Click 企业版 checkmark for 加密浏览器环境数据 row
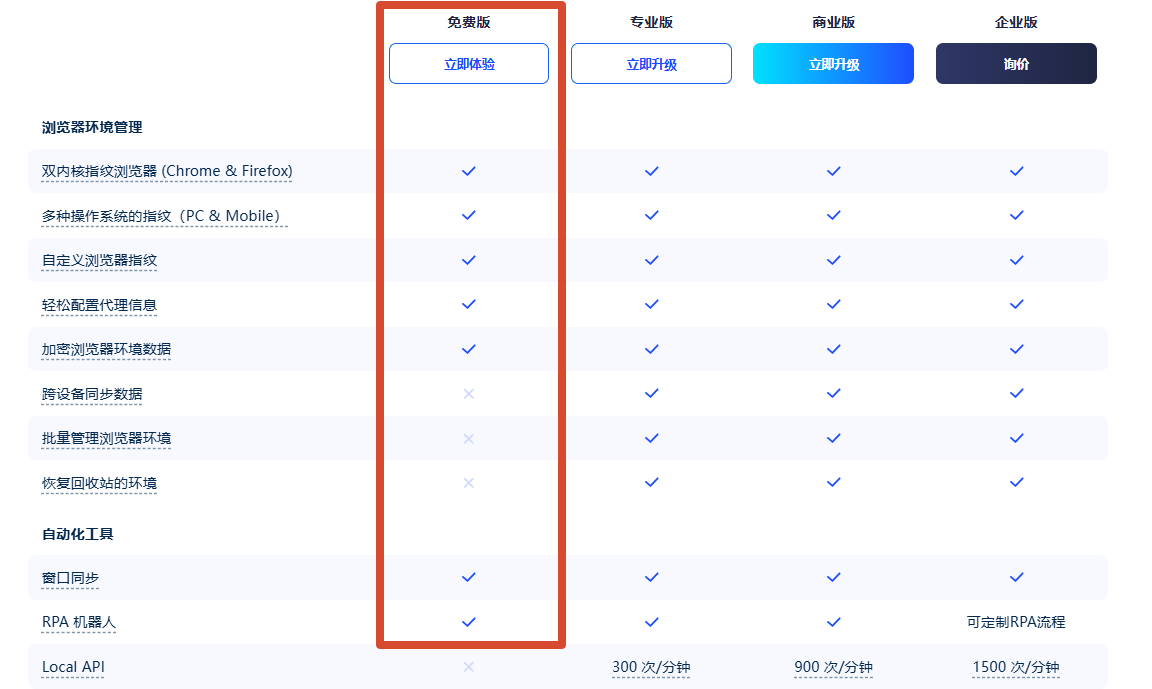Screen dimensions: 1152x689 coord(1016,349)
